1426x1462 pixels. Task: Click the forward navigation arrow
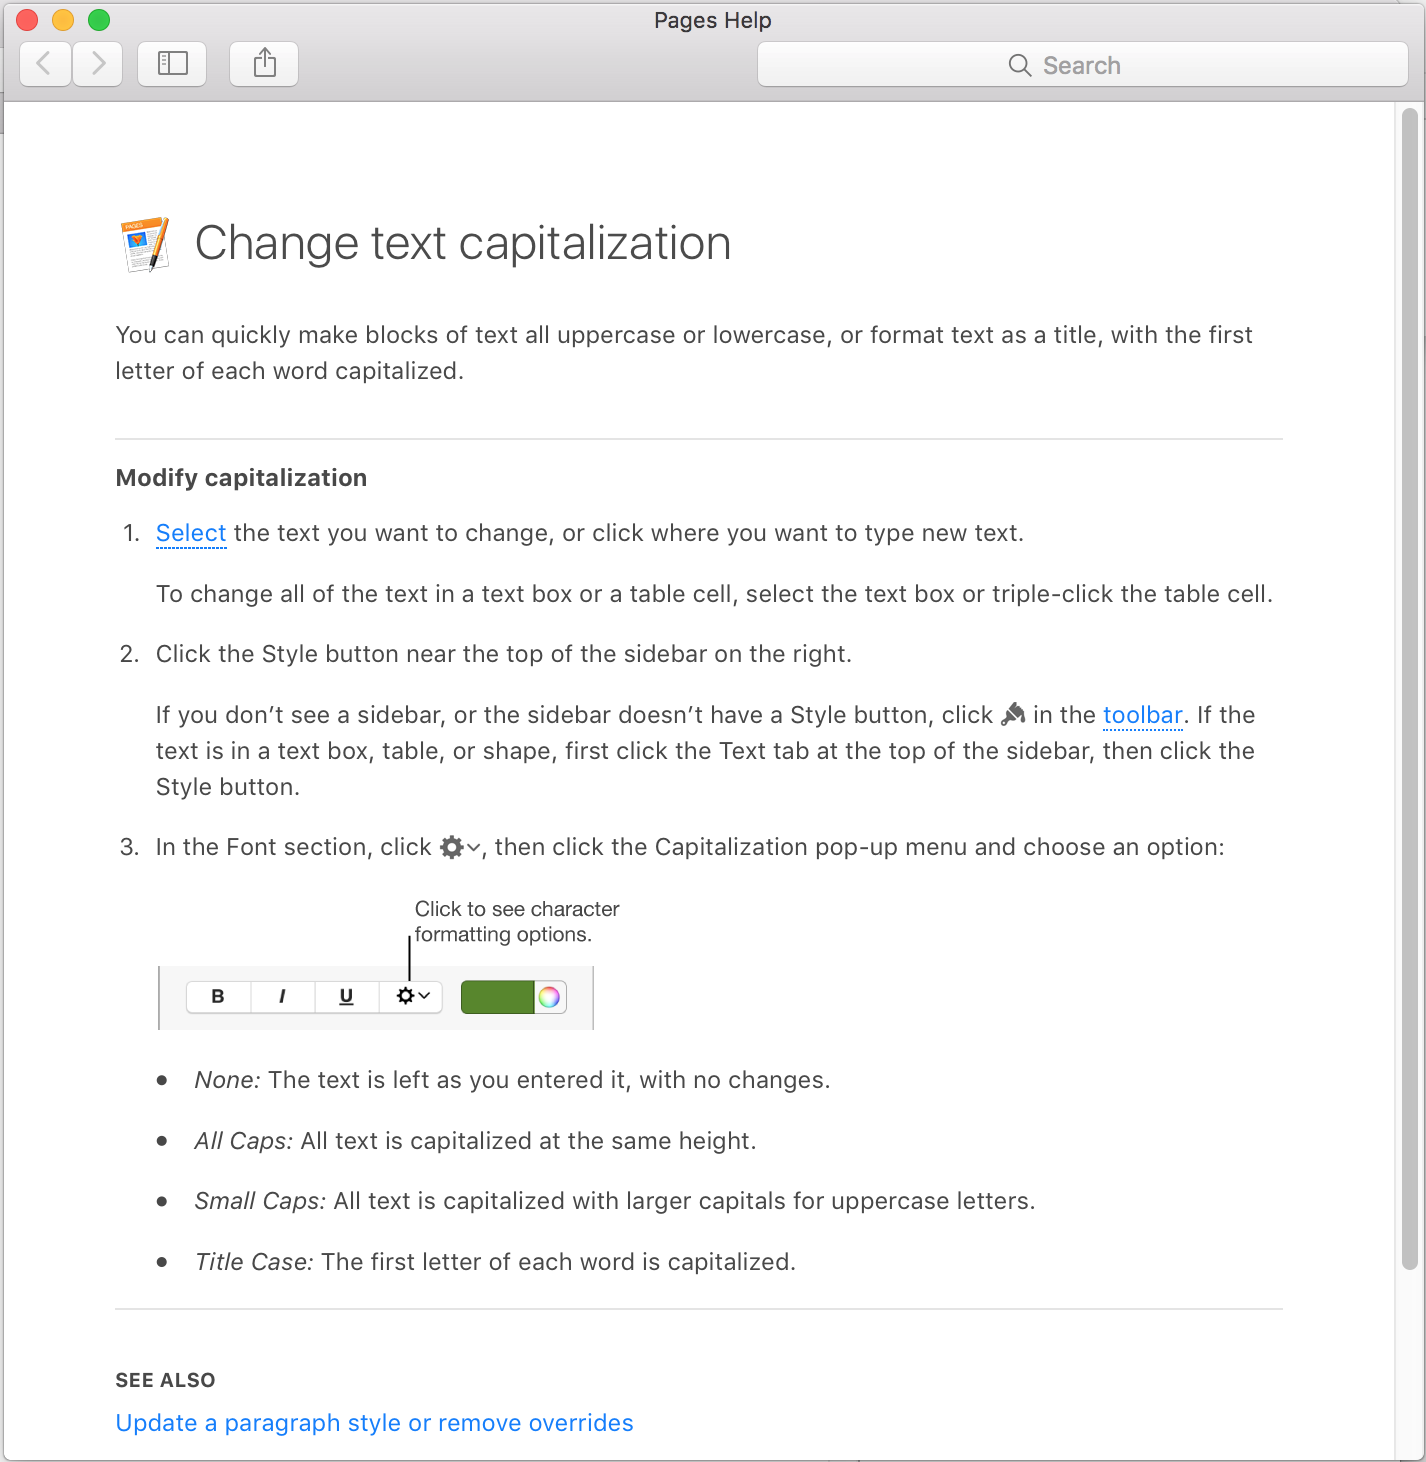click(97, 65)
